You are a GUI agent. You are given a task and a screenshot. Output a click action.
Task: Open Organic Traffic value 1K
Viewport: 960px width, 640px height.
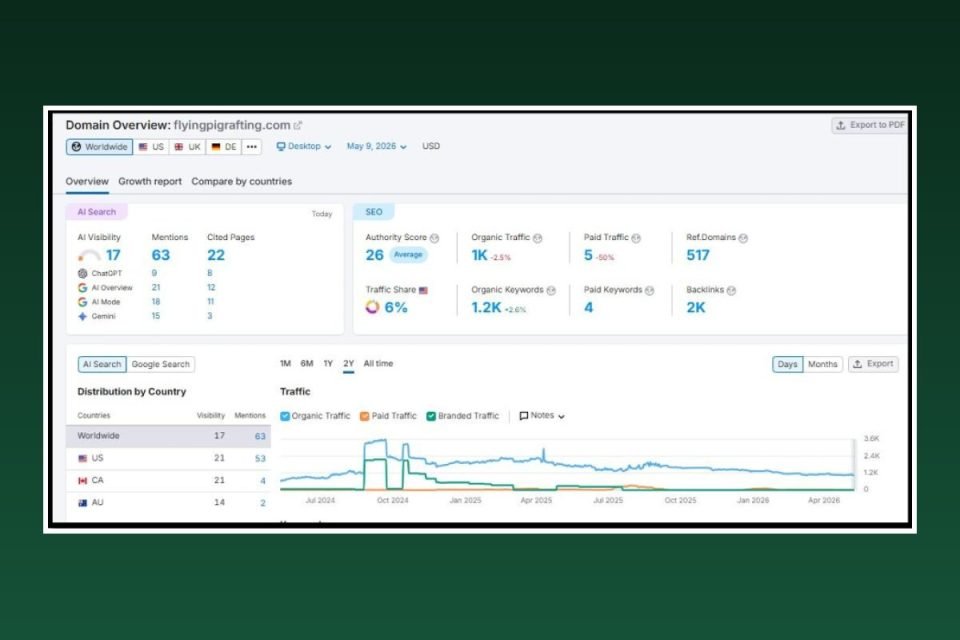click(479, 255)
